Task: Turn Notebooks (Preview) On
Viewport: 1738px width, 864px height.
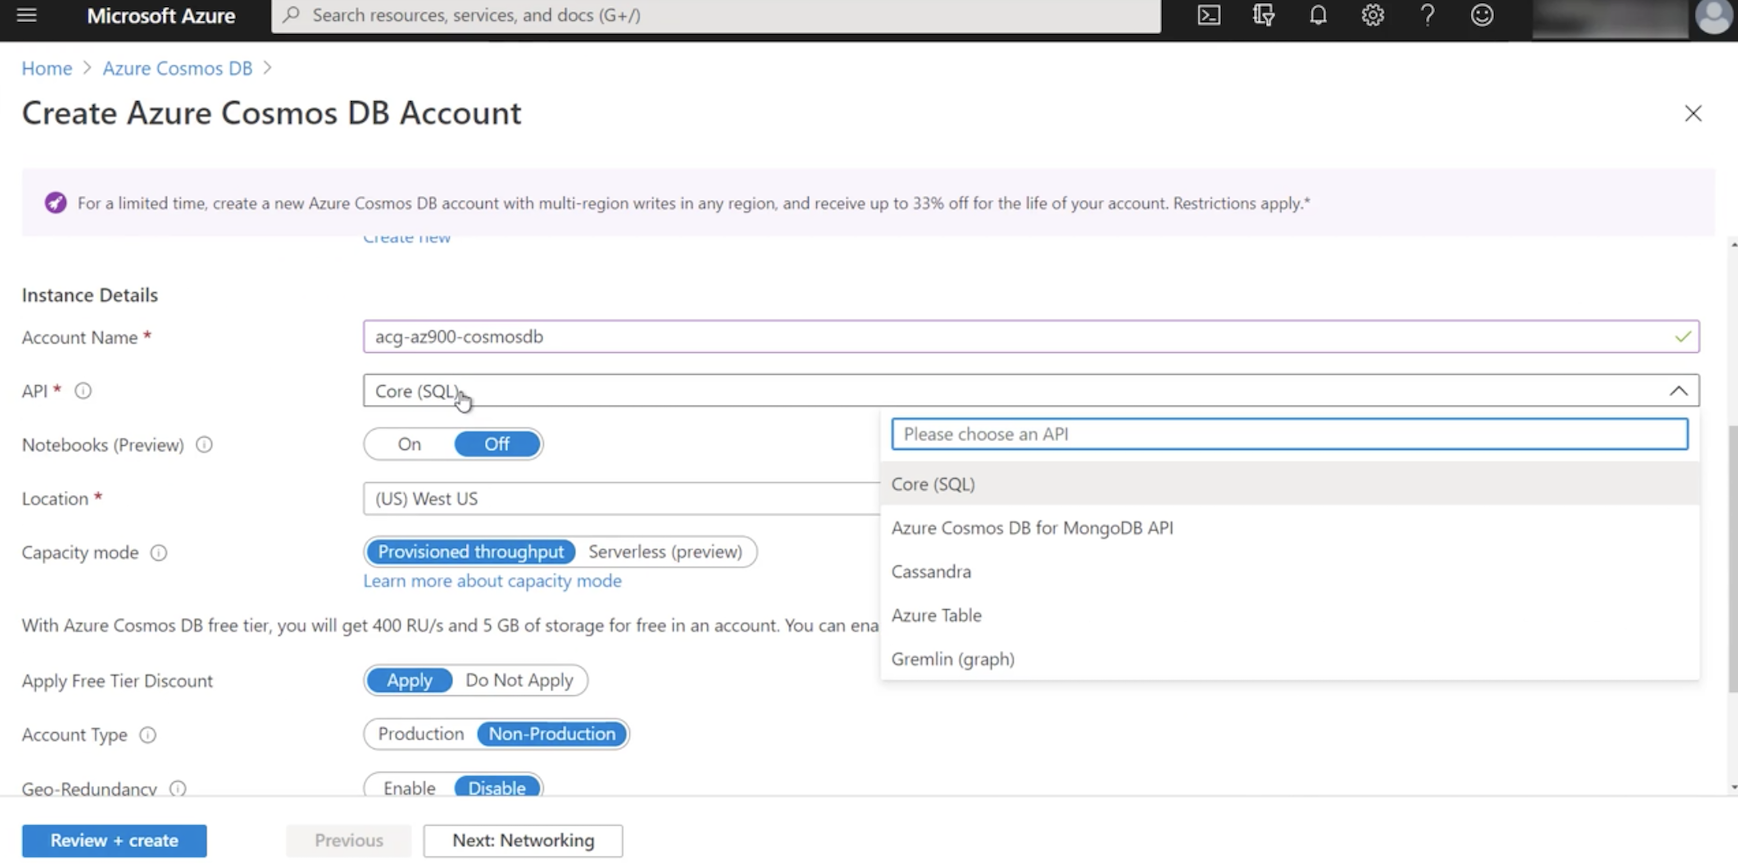Action: point(409,444)
